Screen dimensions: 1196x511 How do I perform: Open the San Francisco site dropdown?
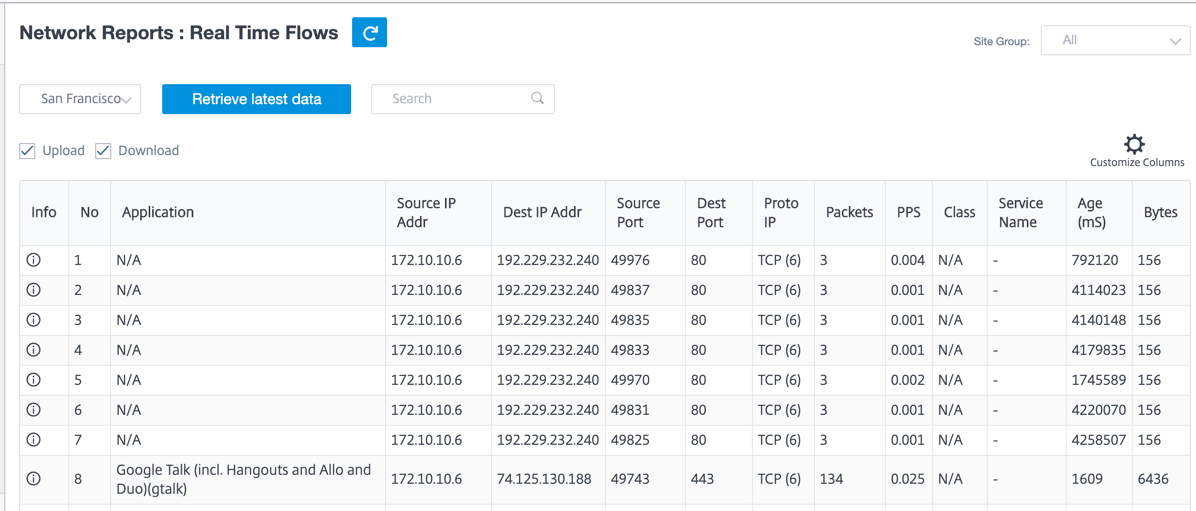pyautogui.click(x=80, y=99)
